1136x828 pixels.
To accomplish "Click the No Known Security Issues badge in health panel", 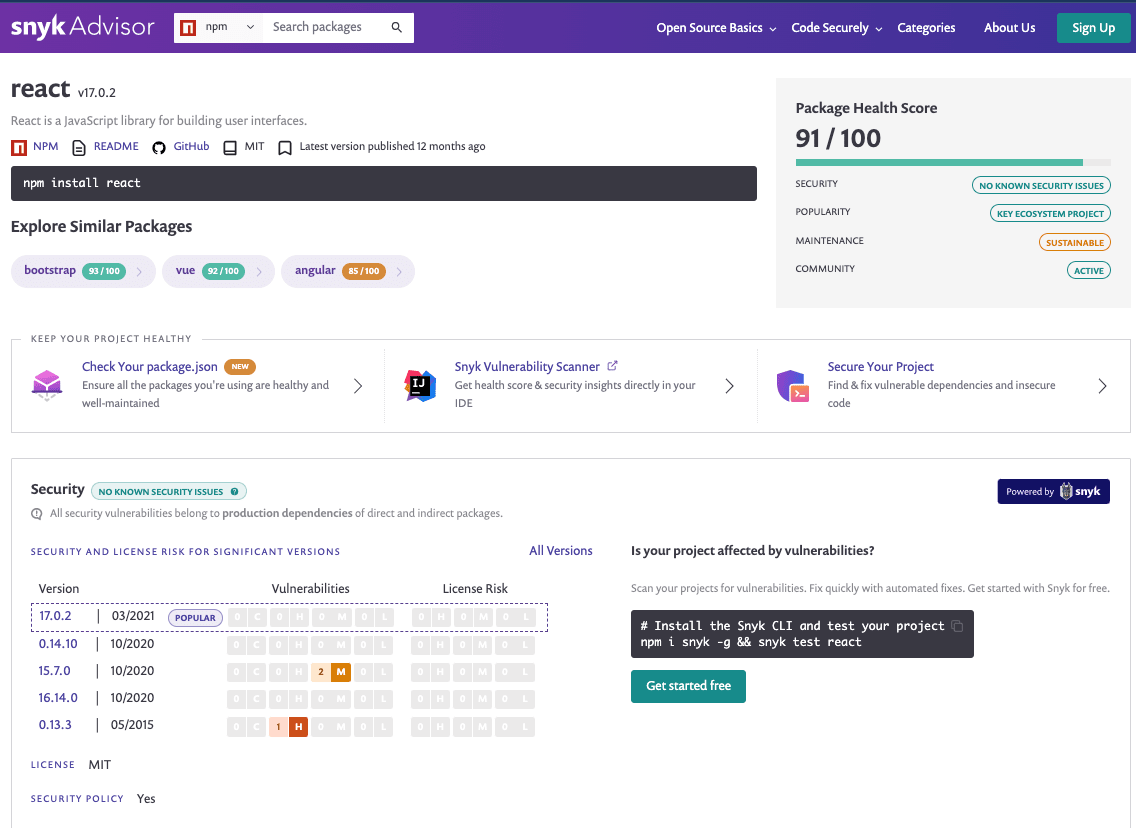I will click(1041, 185).
